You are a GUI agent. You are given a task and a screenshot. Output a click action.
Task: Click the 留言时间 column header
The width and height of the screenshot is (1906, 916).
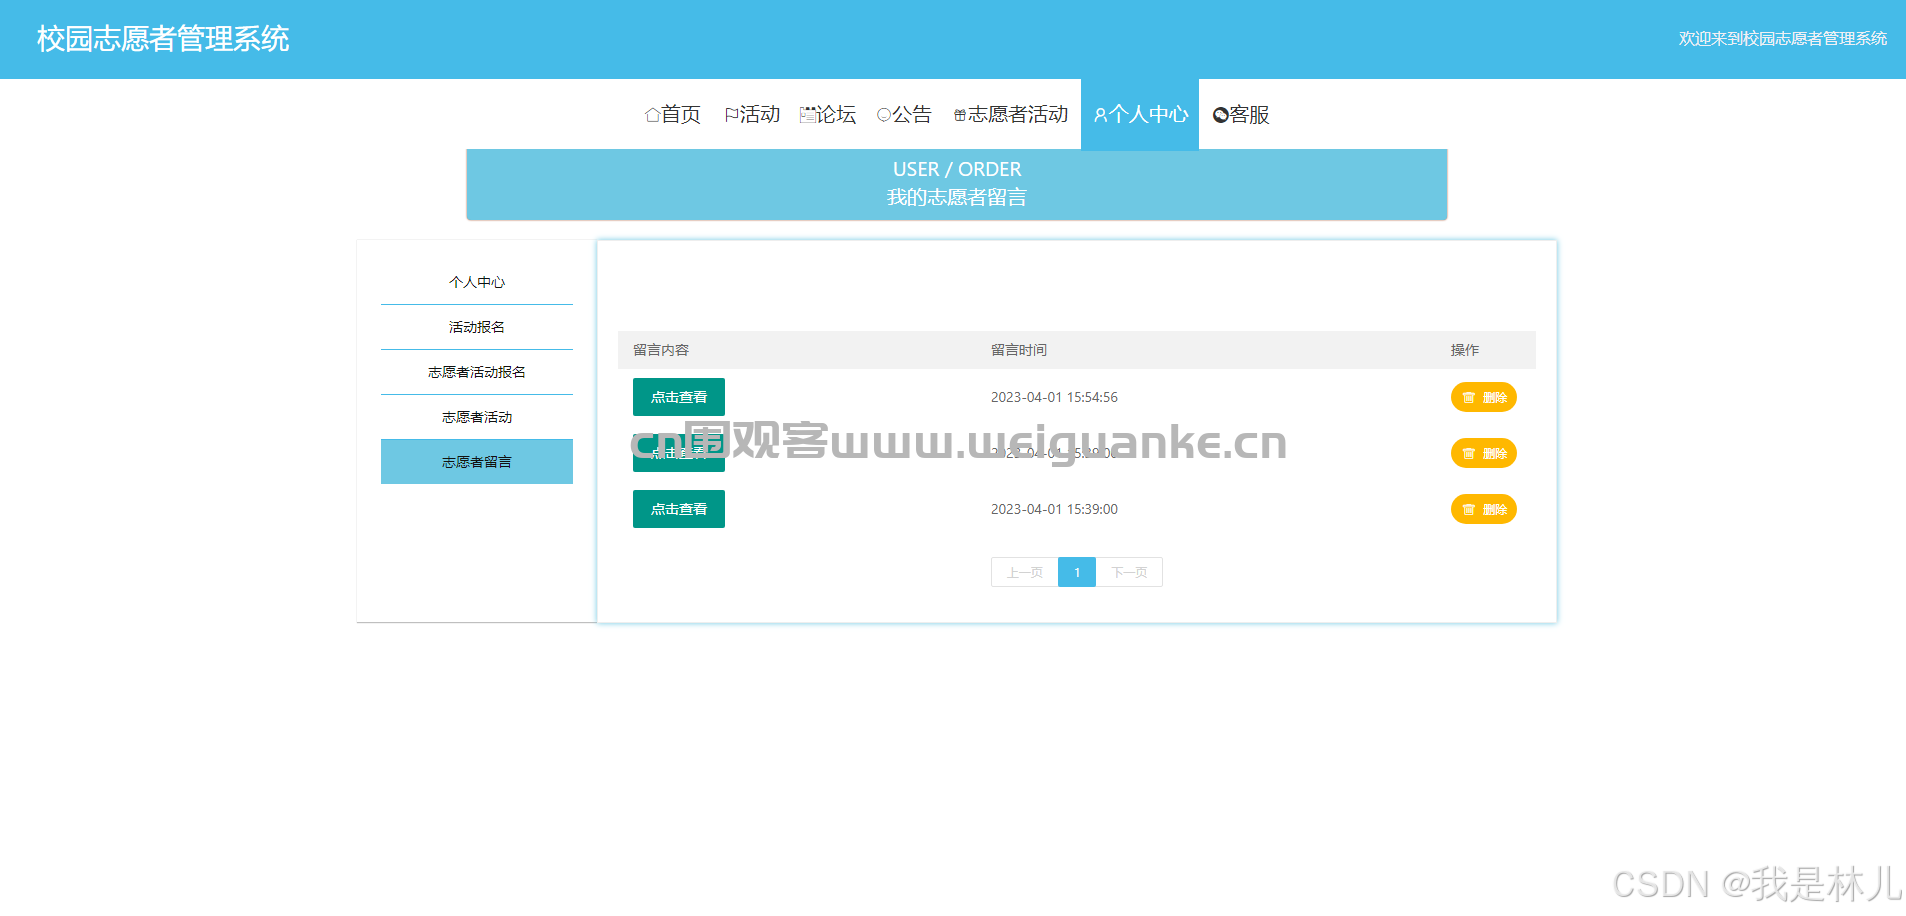click(x=1019, y=350)
